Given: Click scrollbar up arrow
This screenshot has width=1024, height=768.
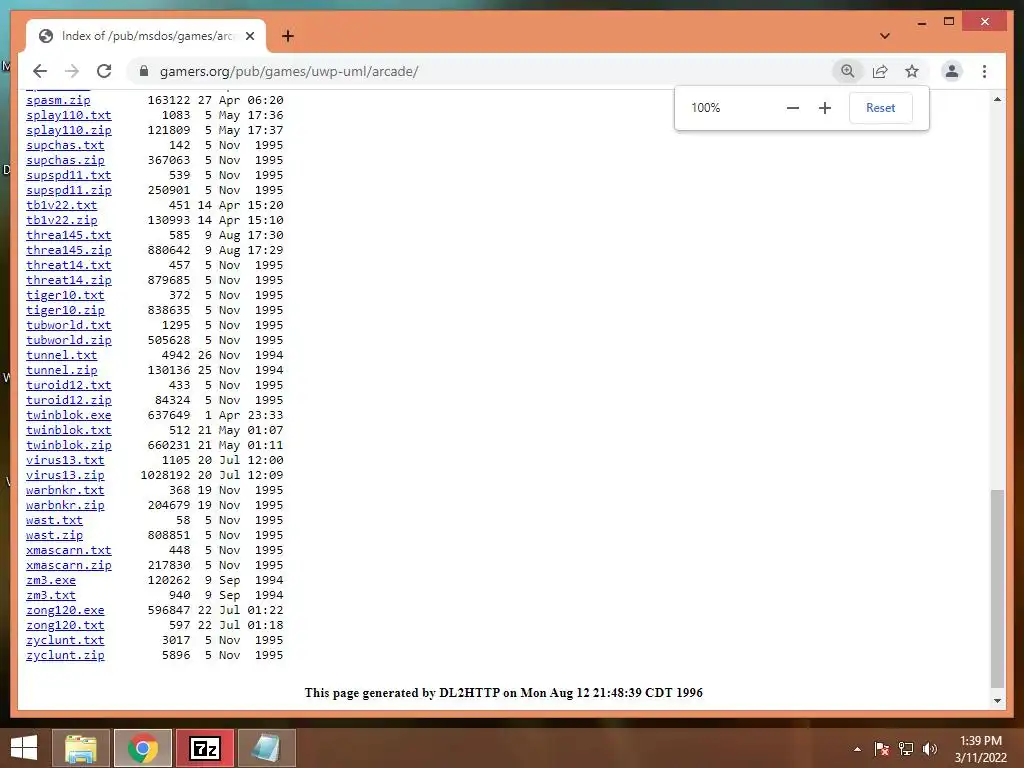Looking at the screenshot, I should [997, 99].
